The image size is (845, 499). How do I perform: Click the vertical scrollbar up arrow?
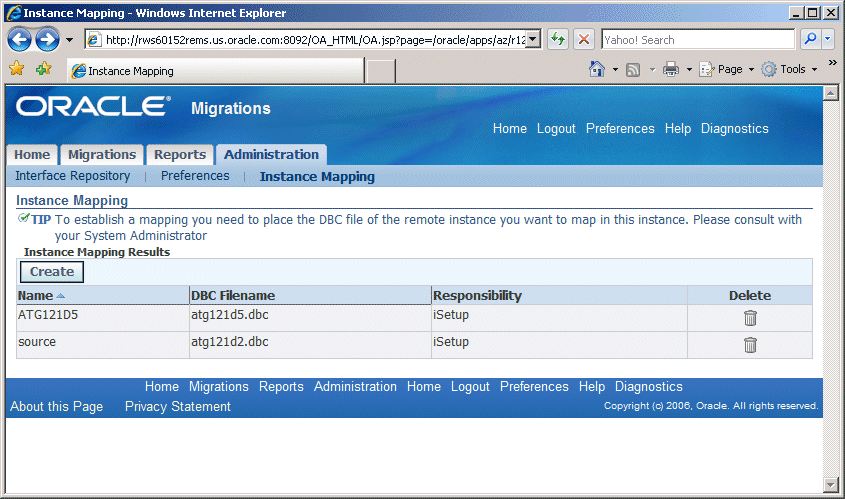pyautogui.click(x=830, y=93)
